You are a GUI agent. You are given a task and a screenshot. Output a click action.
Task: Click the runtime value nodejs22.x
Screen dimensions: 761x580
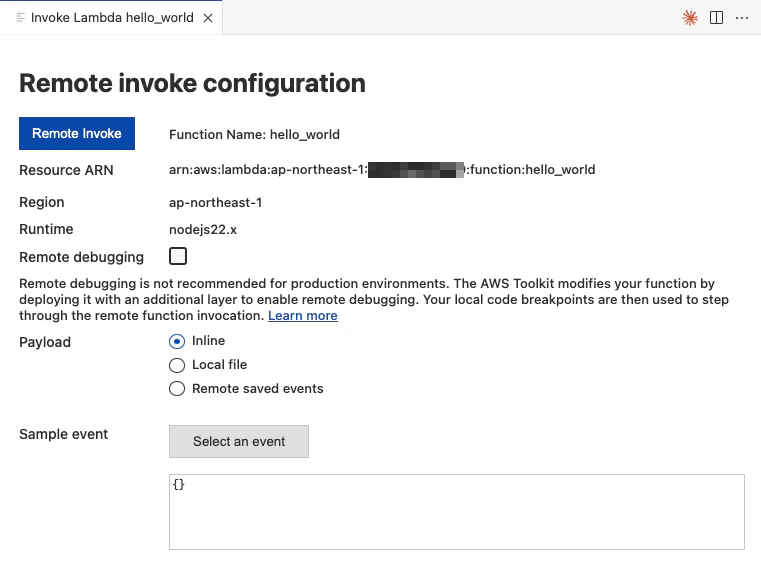point(203,230)
